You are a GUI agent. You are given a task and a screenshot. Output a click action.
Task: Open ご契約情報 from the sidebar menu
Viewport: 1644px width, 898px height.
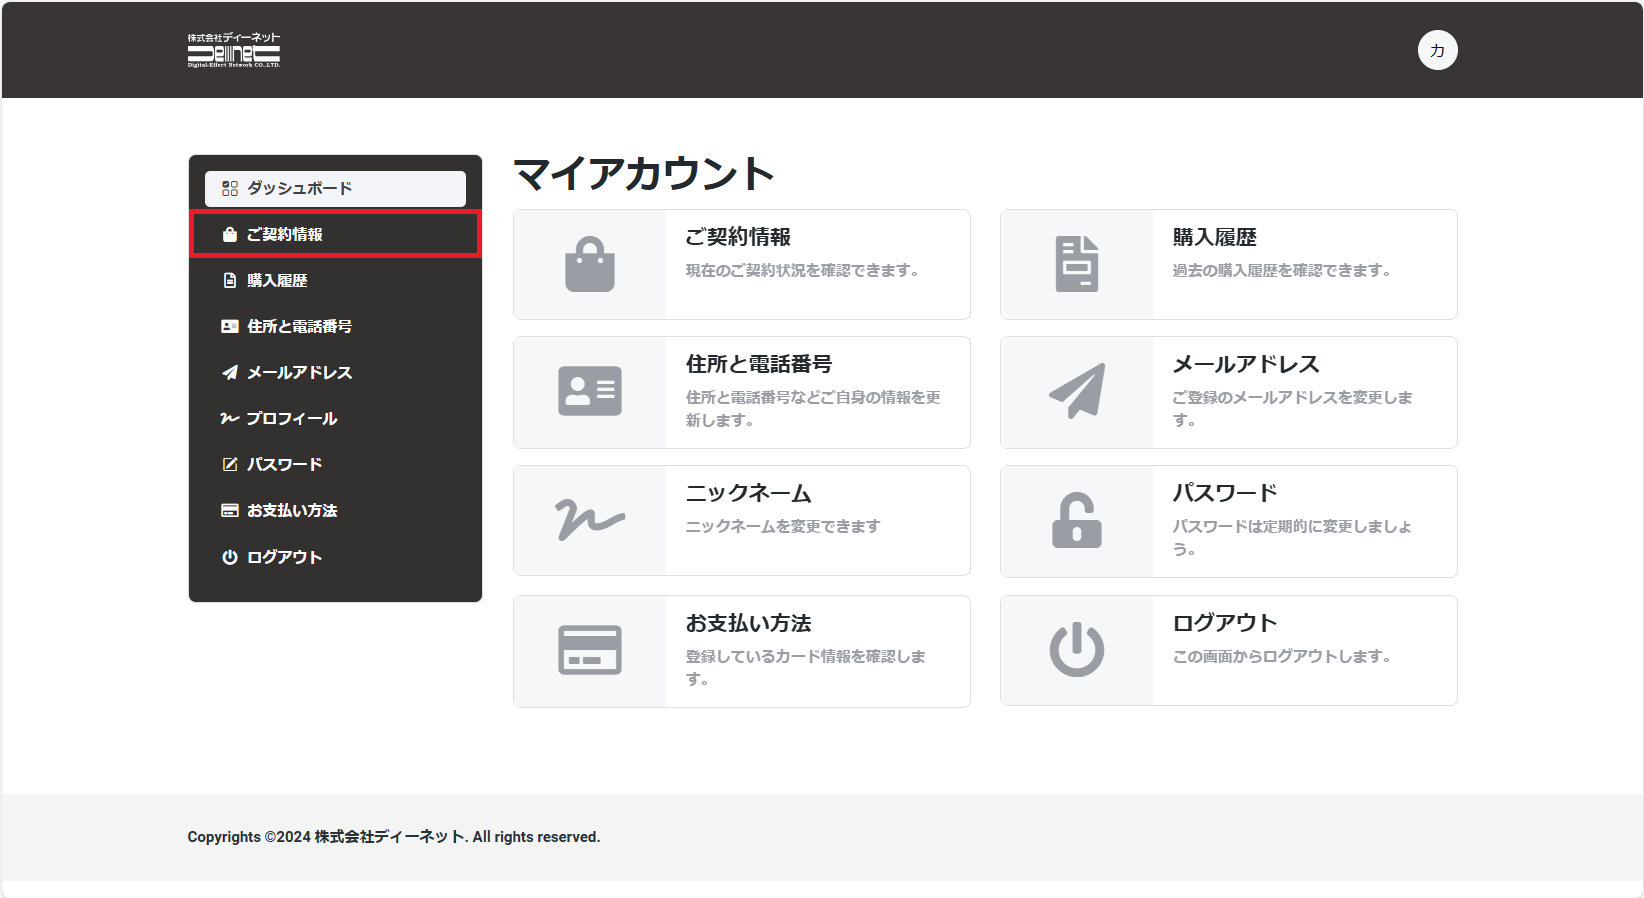coord(335,234)
